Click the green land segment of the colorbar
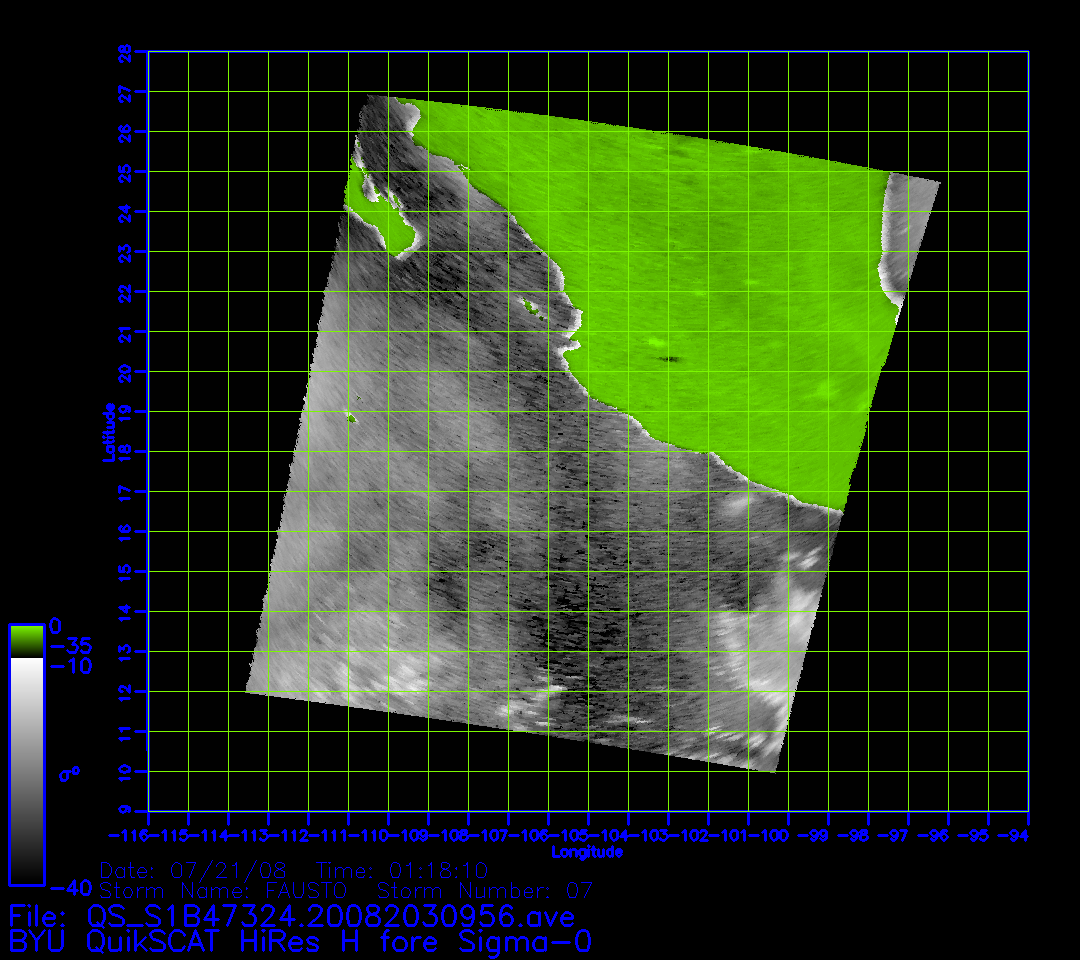1080x960 pixels. (26, 640)
